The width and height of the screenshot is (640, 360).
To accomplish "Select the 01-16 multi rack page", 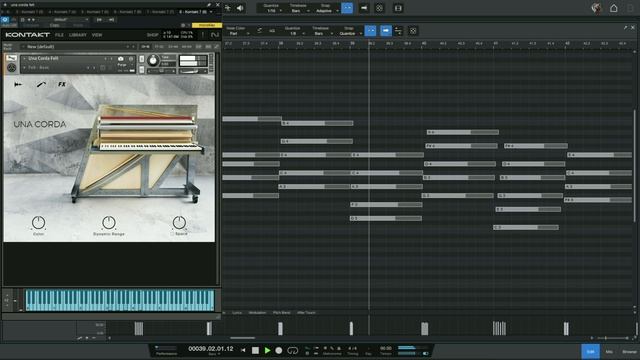I will (145, 47).
